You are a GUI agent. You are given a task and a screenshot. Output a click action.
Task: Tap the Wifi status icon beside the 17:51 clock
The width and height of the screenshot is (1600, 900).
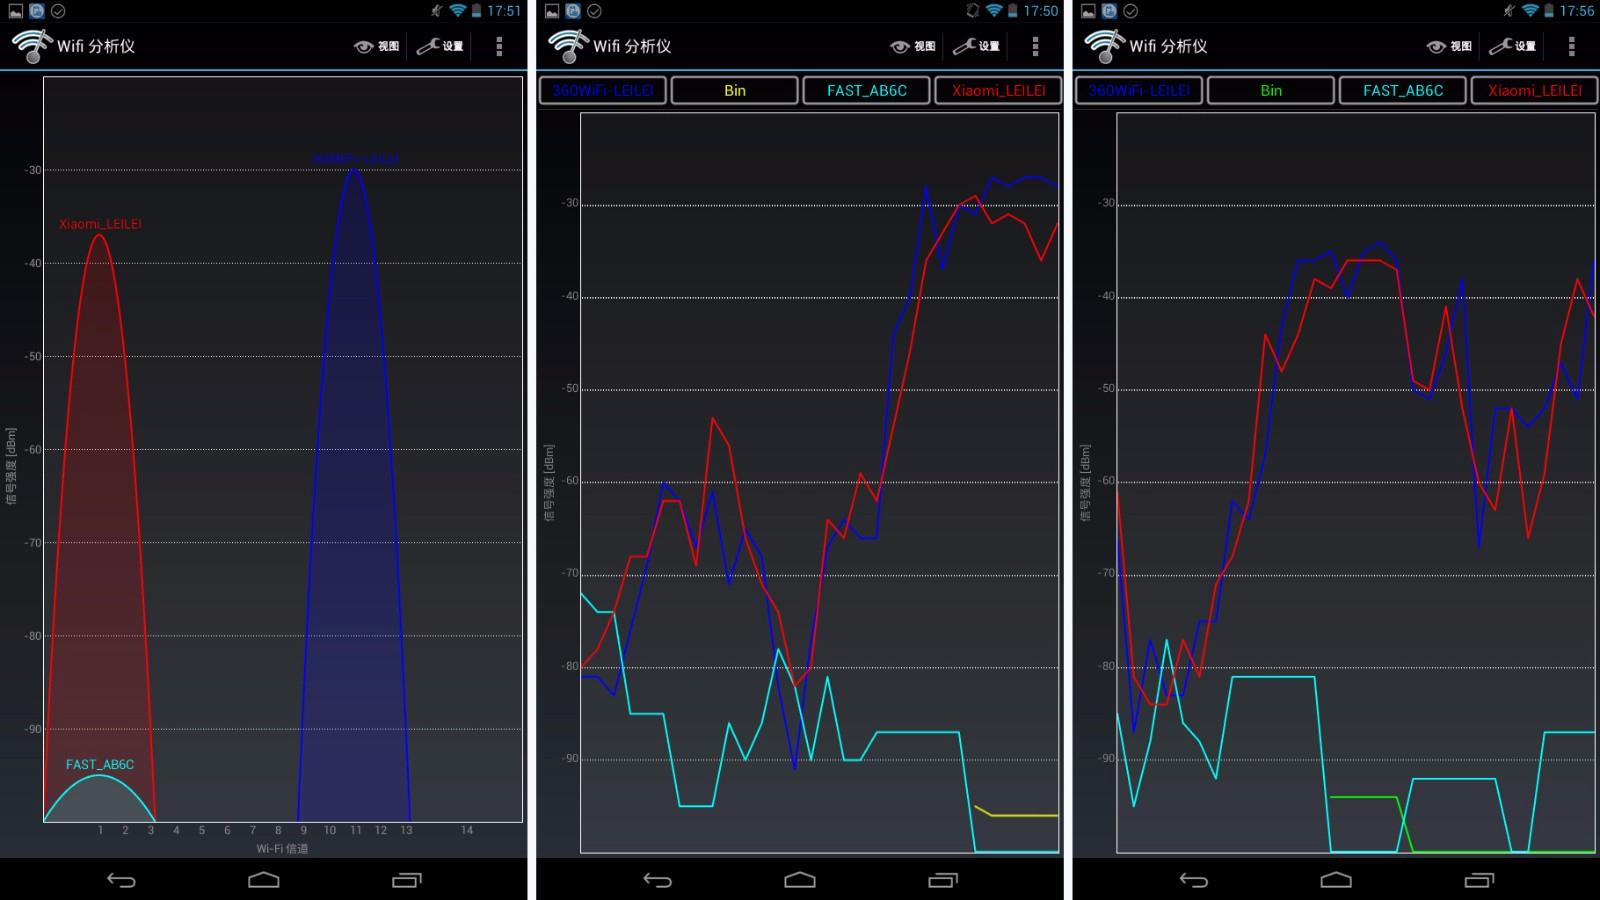tap(458, 11)
